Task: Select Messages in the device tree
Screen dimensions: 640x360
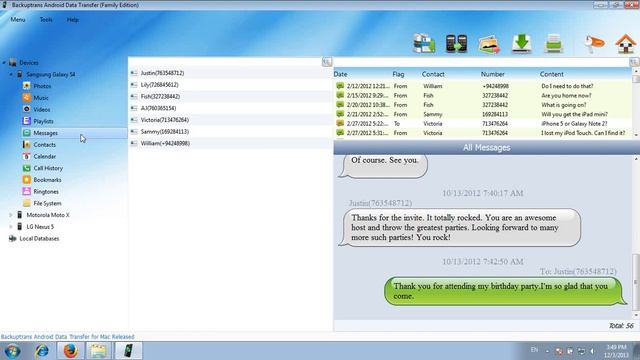Action: click(x=45, y=133)
